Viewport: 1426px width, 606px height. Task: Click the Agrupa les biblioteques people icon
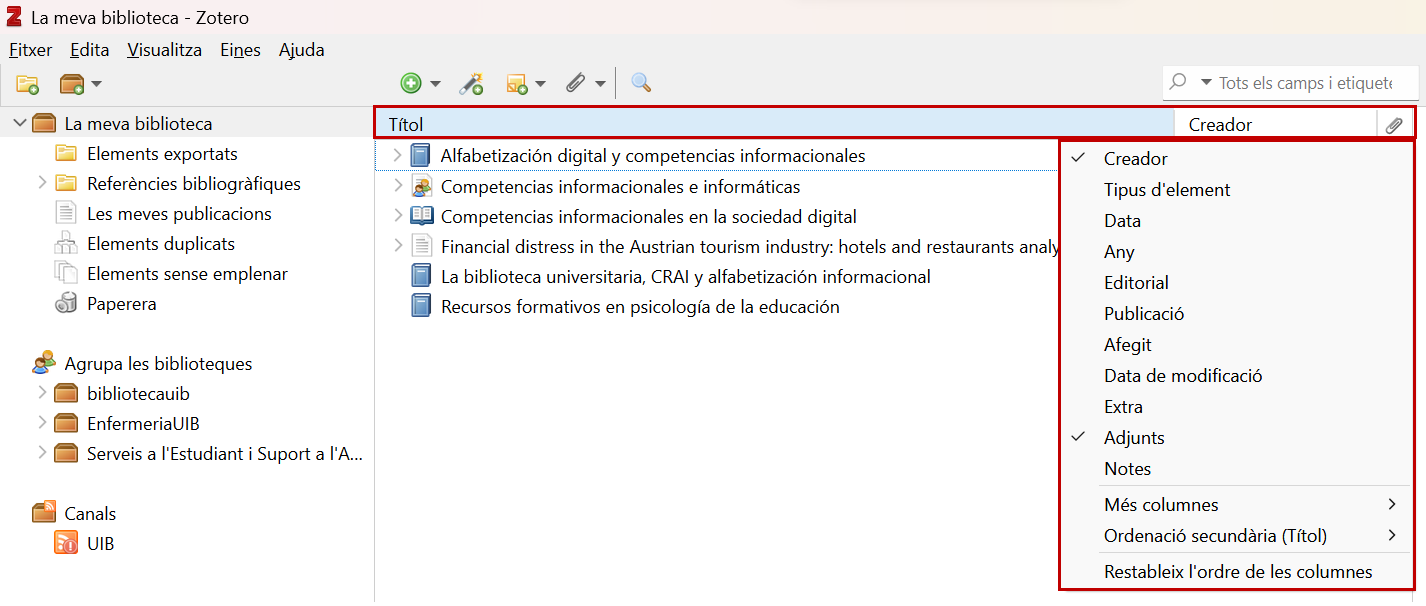pos(44,363)
